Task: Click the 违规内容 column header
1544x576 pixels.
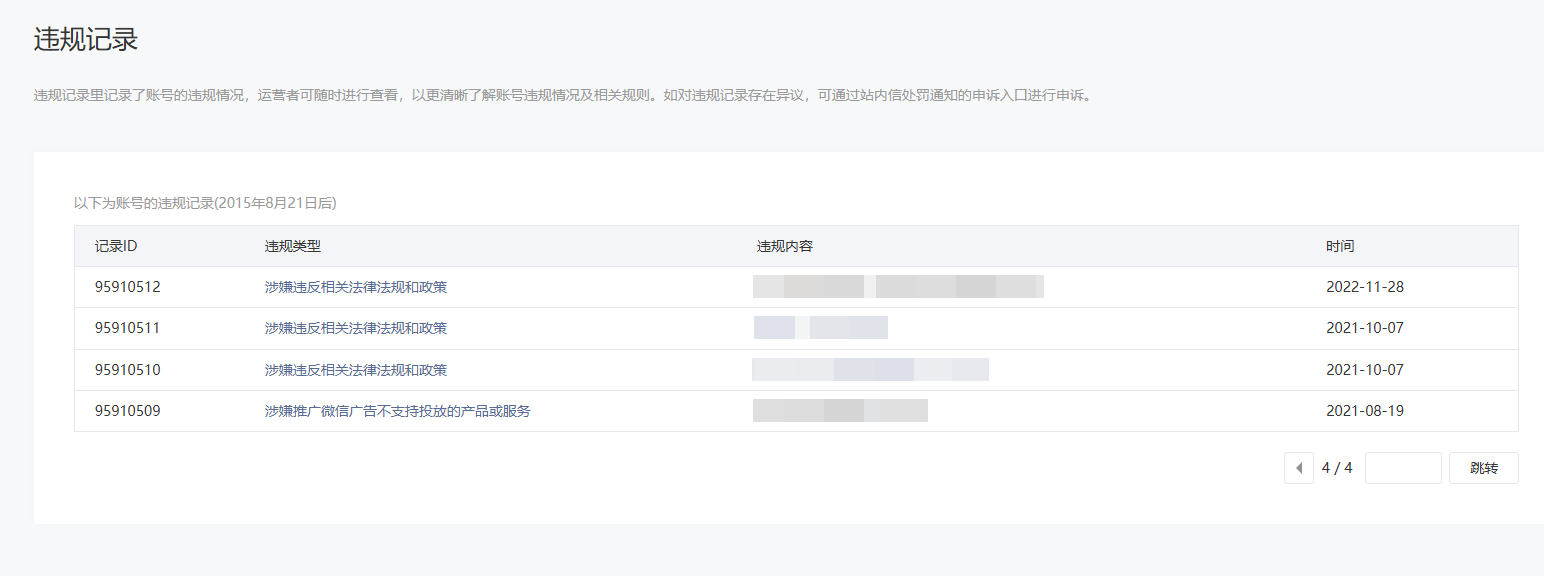Action: click(x=785, y=246)
